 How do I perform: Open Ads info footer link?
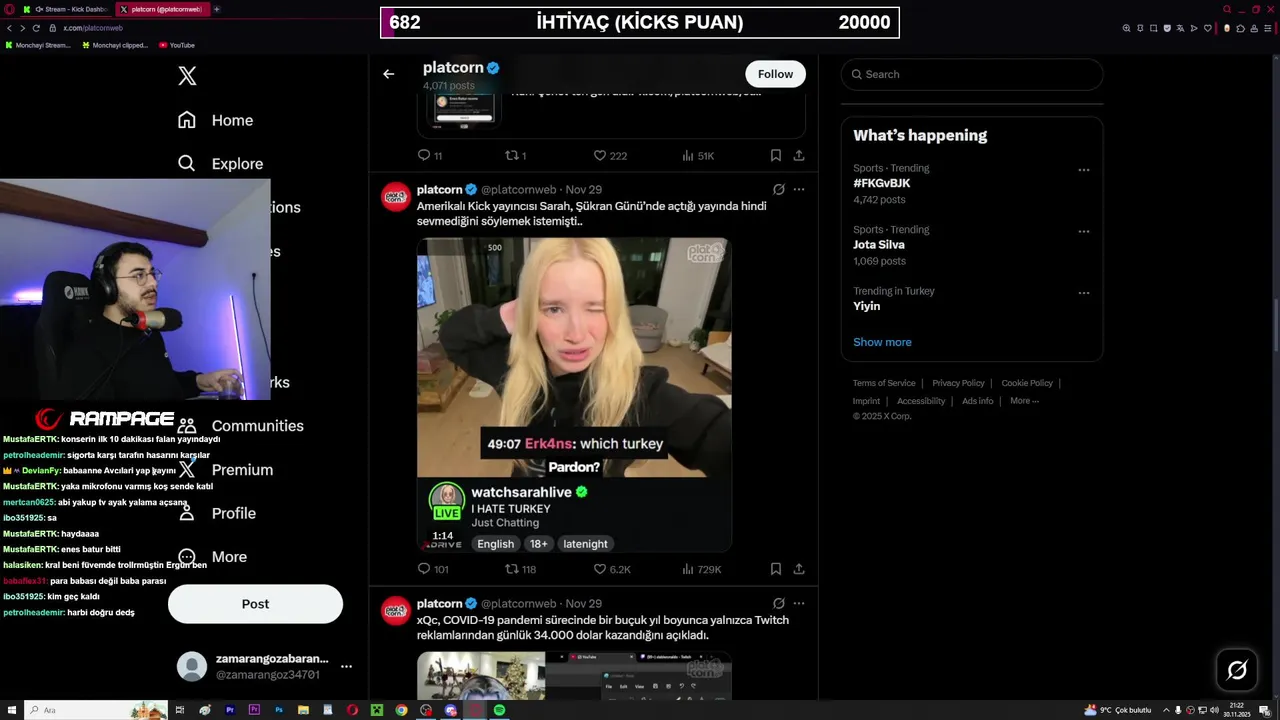[978, 401]
